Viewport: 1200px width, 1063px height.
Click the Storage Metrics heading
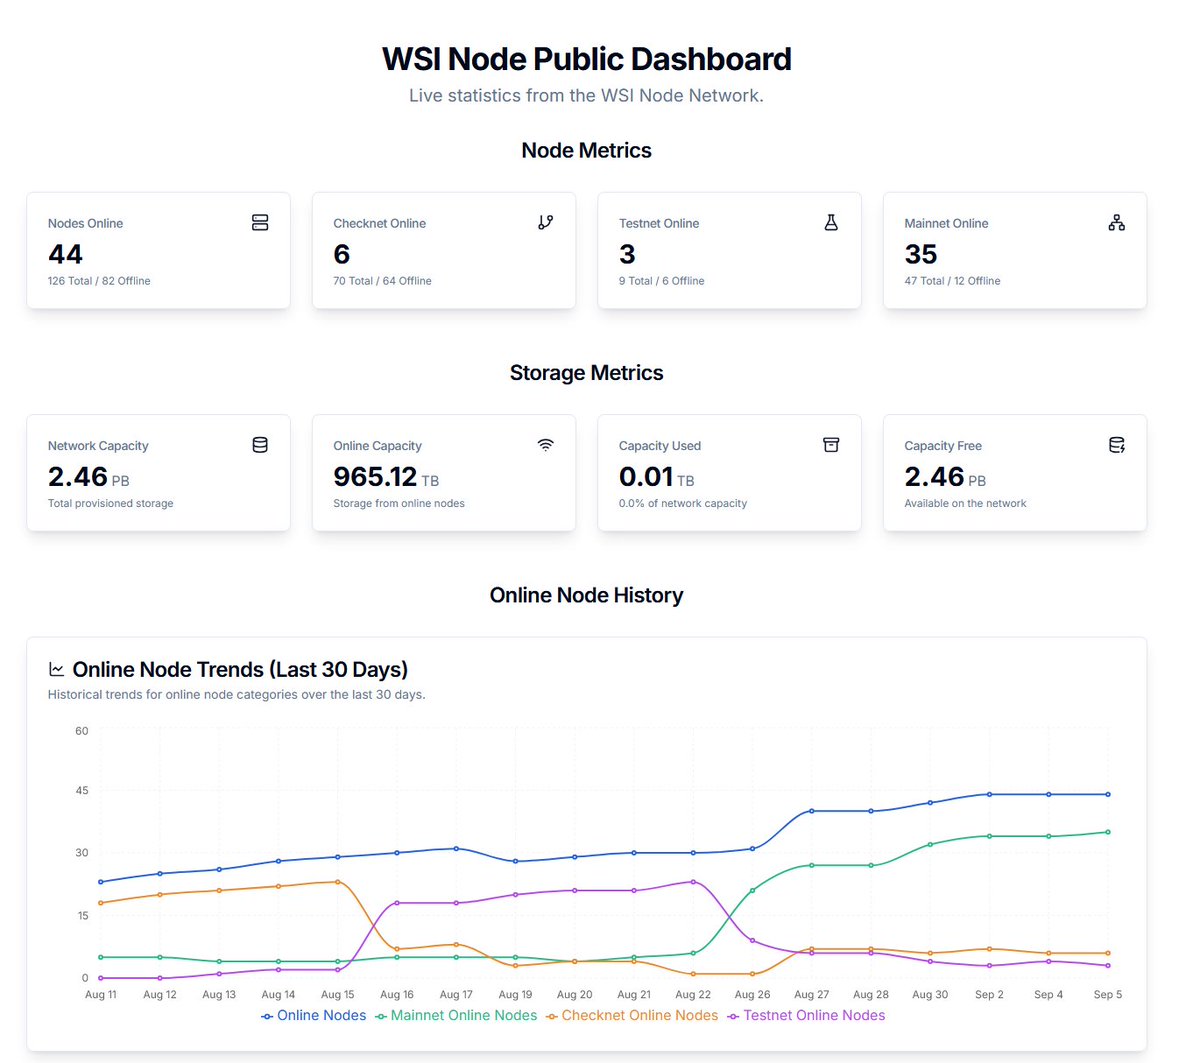[587, 373]
